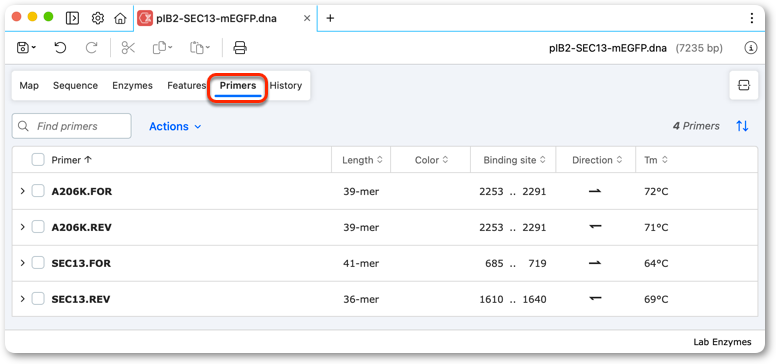Click the reverse arrow for A206K.REV

pos(595,227)
